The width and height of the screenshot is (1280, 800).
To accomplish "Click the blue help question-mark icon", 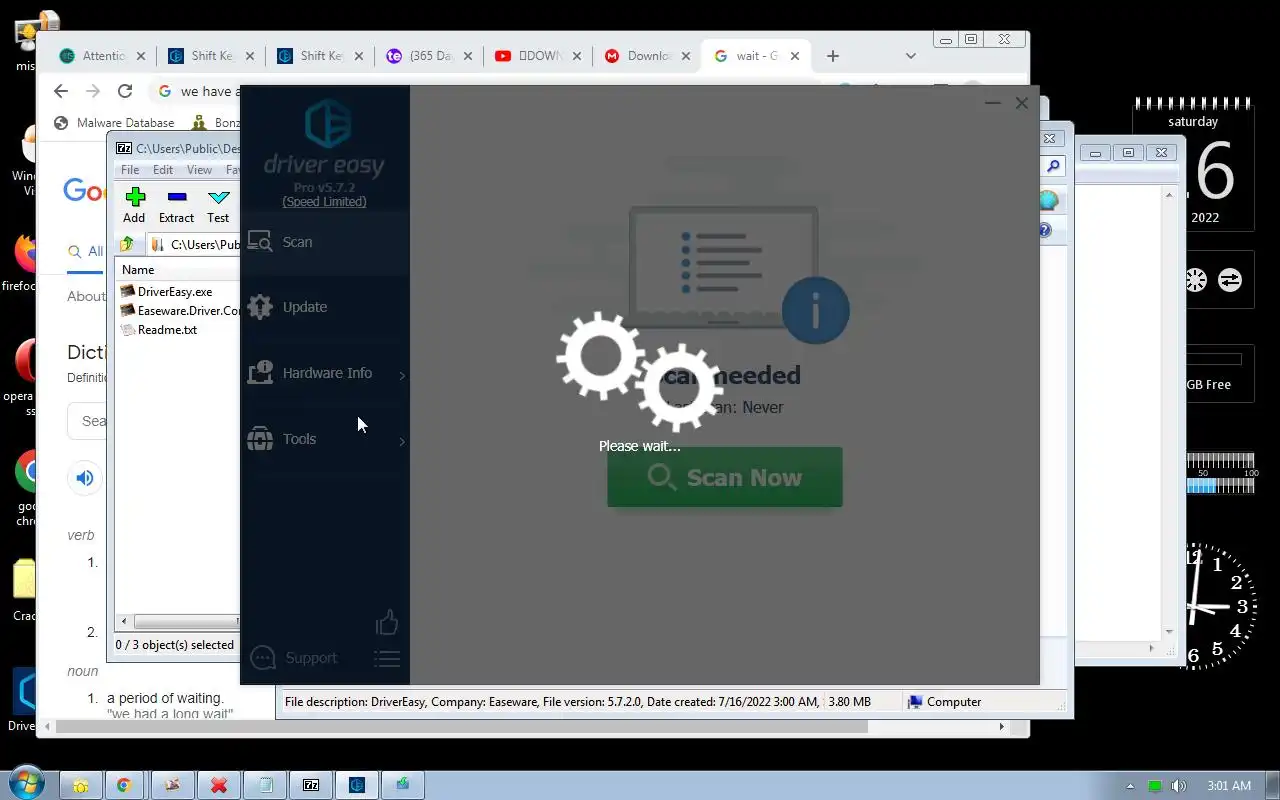I will point(1045,230).
